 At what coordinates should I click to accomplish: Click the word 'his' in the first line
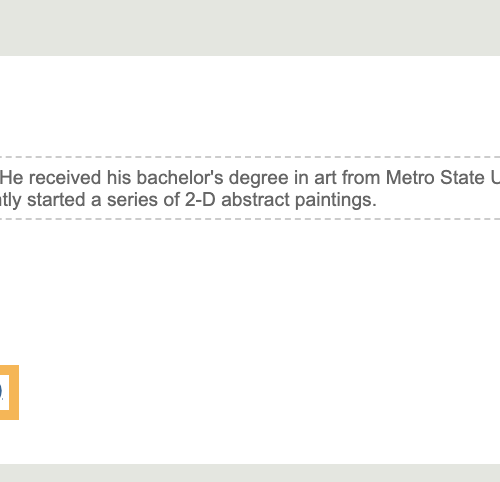click(119, 177)
